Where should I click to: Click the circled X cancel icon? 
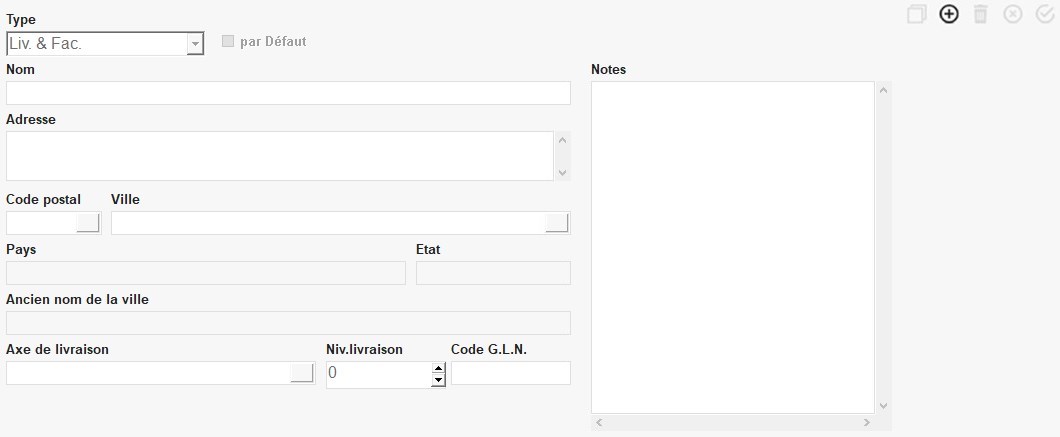[x=1013, y=14]
